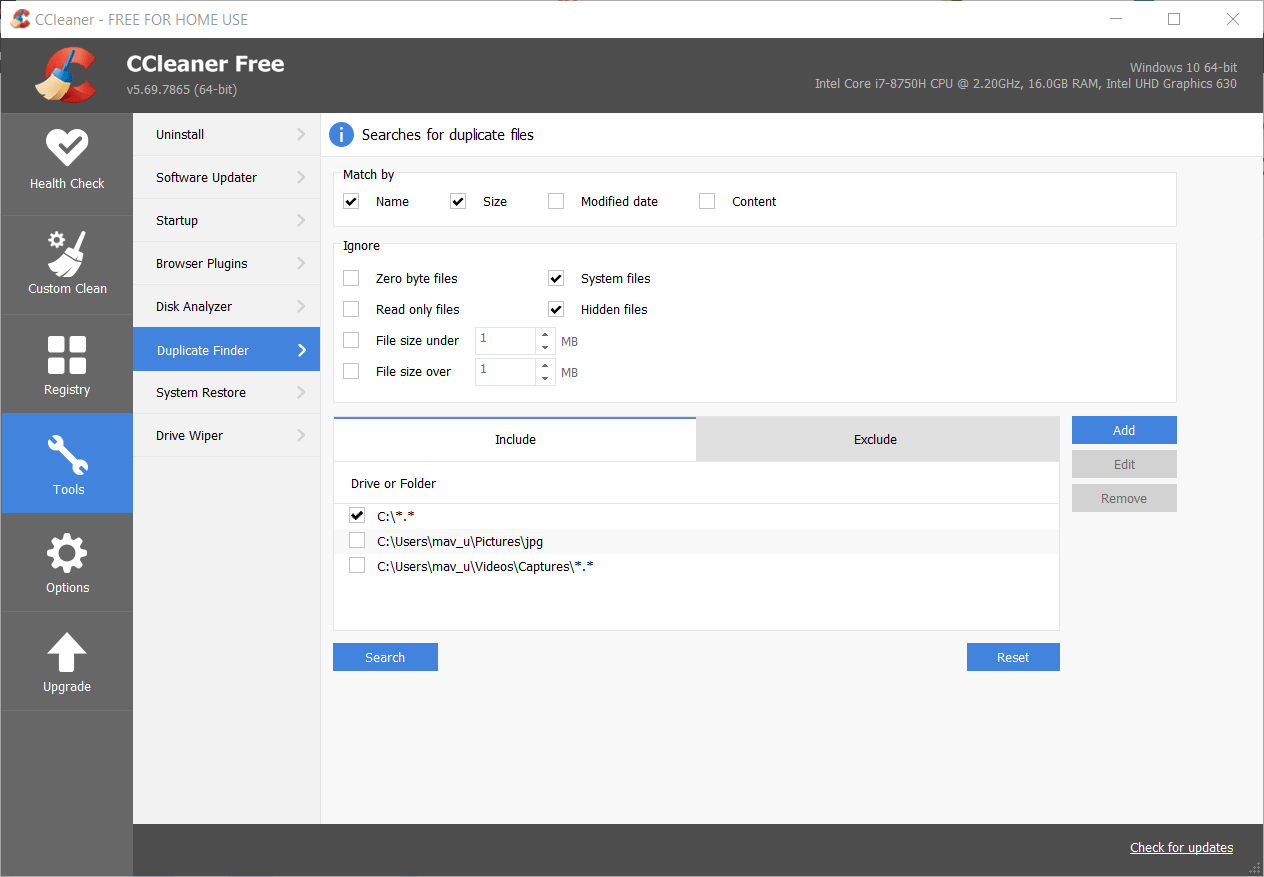Switch to Include tab
The width and height of the screenshot is (1264, 877).
click(x=515, y=439)
